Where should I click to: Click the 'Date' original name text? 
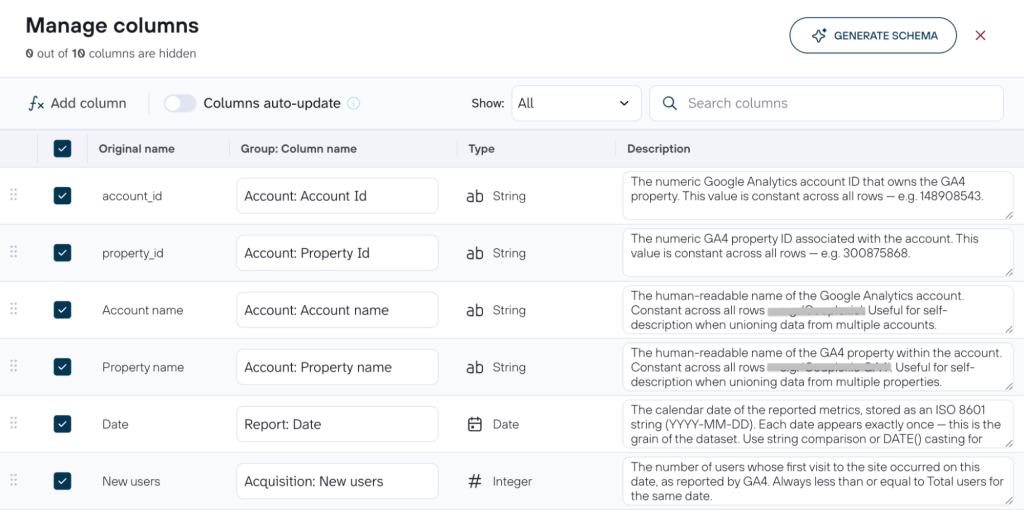click(x=115, y=424)
